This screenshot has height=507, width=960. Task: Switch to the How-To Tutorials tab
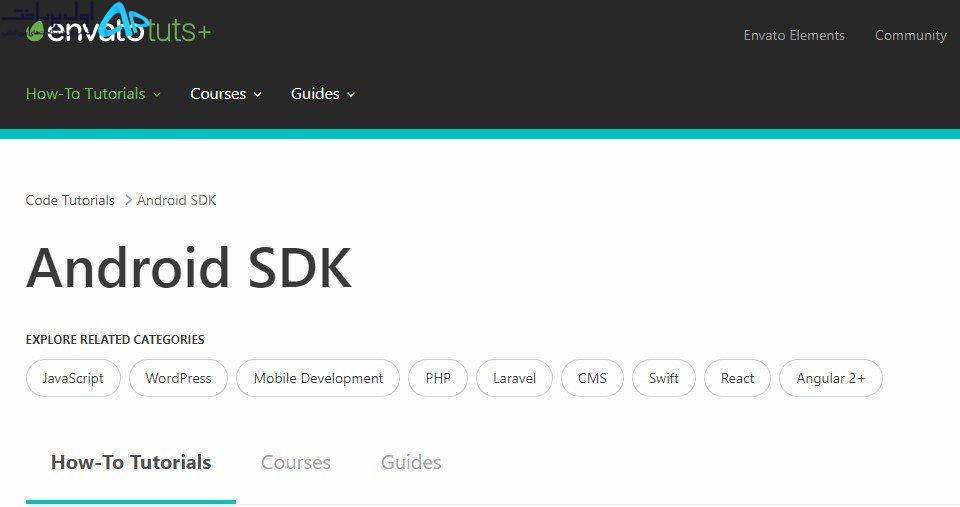tap(131, 462)
